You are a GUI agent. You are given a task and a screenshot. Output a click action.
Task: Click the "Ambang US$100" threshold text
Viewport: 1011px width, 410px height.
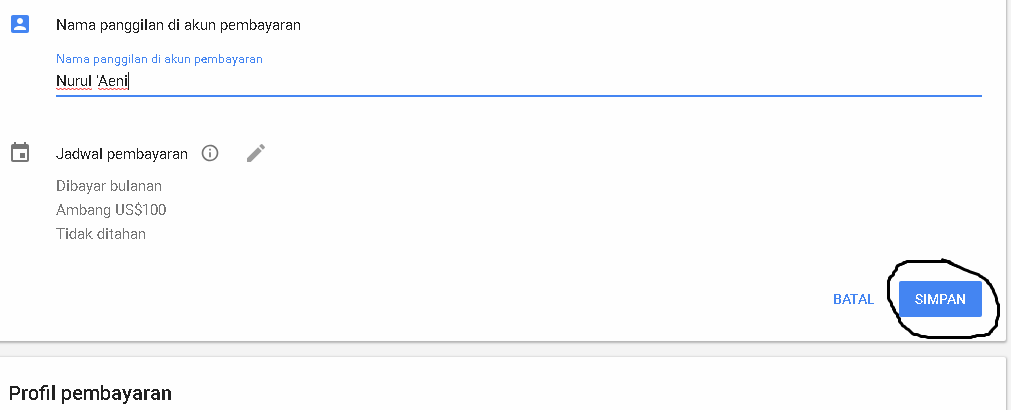pyautogui.click(x=111, y=210)
